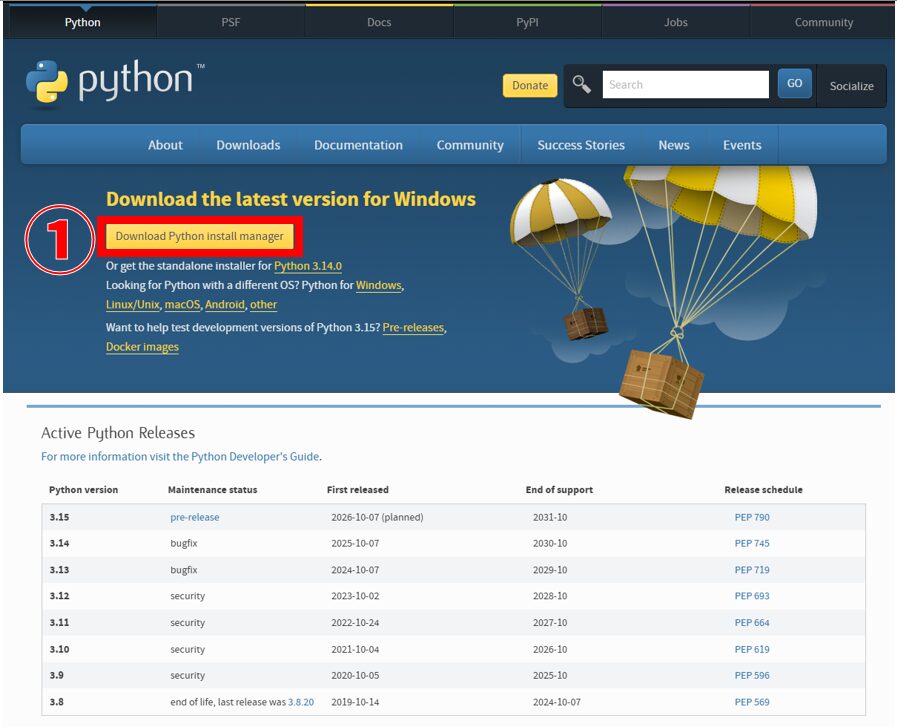Open the Linux/Unix downloads link

pos(131,304)
